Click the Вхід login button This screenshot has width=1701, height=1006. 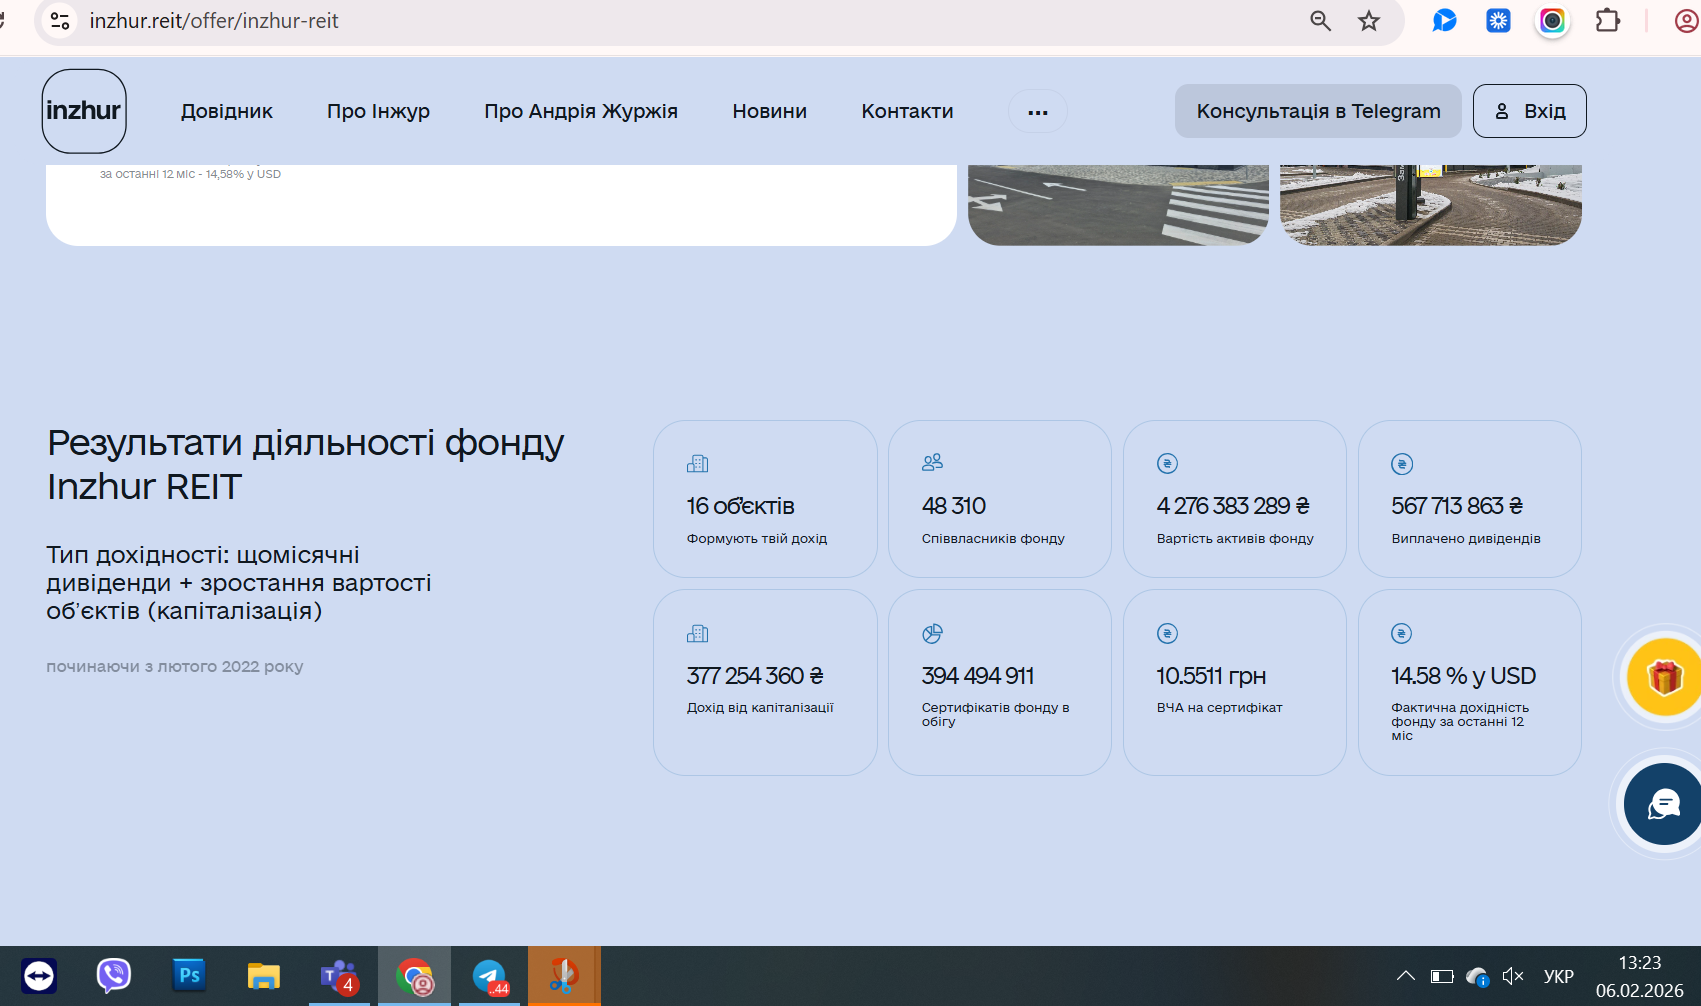(x=1529, y=111)
